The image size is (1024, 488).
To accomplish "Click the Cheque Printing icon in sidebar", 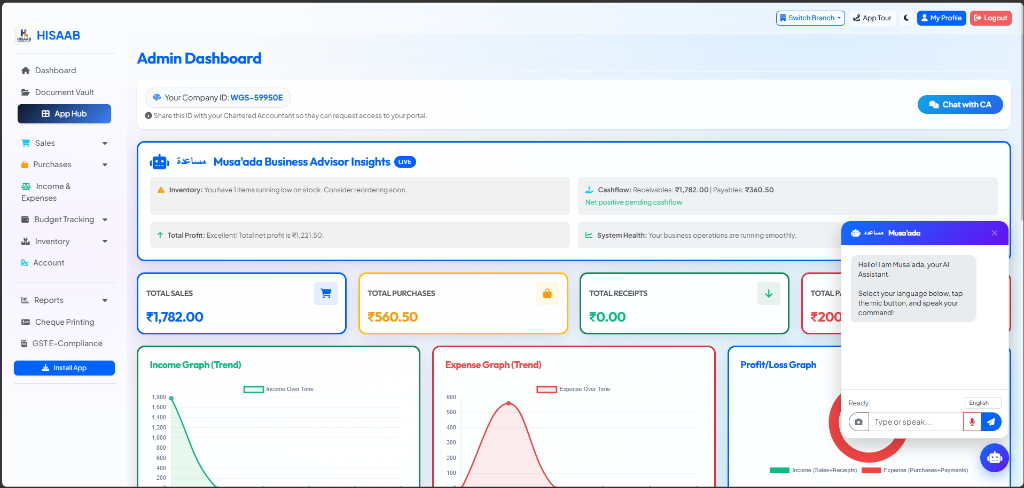I will point(25,322).
